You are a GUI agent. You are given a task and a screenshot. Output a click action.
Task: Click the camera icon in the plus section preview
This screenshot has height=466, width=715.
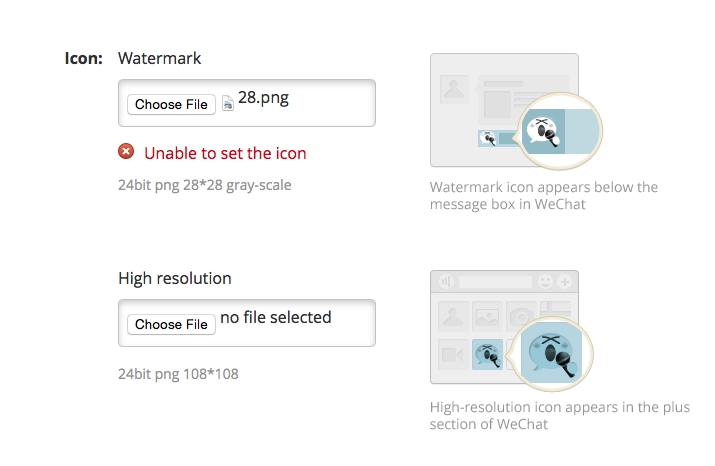point(520,317)
